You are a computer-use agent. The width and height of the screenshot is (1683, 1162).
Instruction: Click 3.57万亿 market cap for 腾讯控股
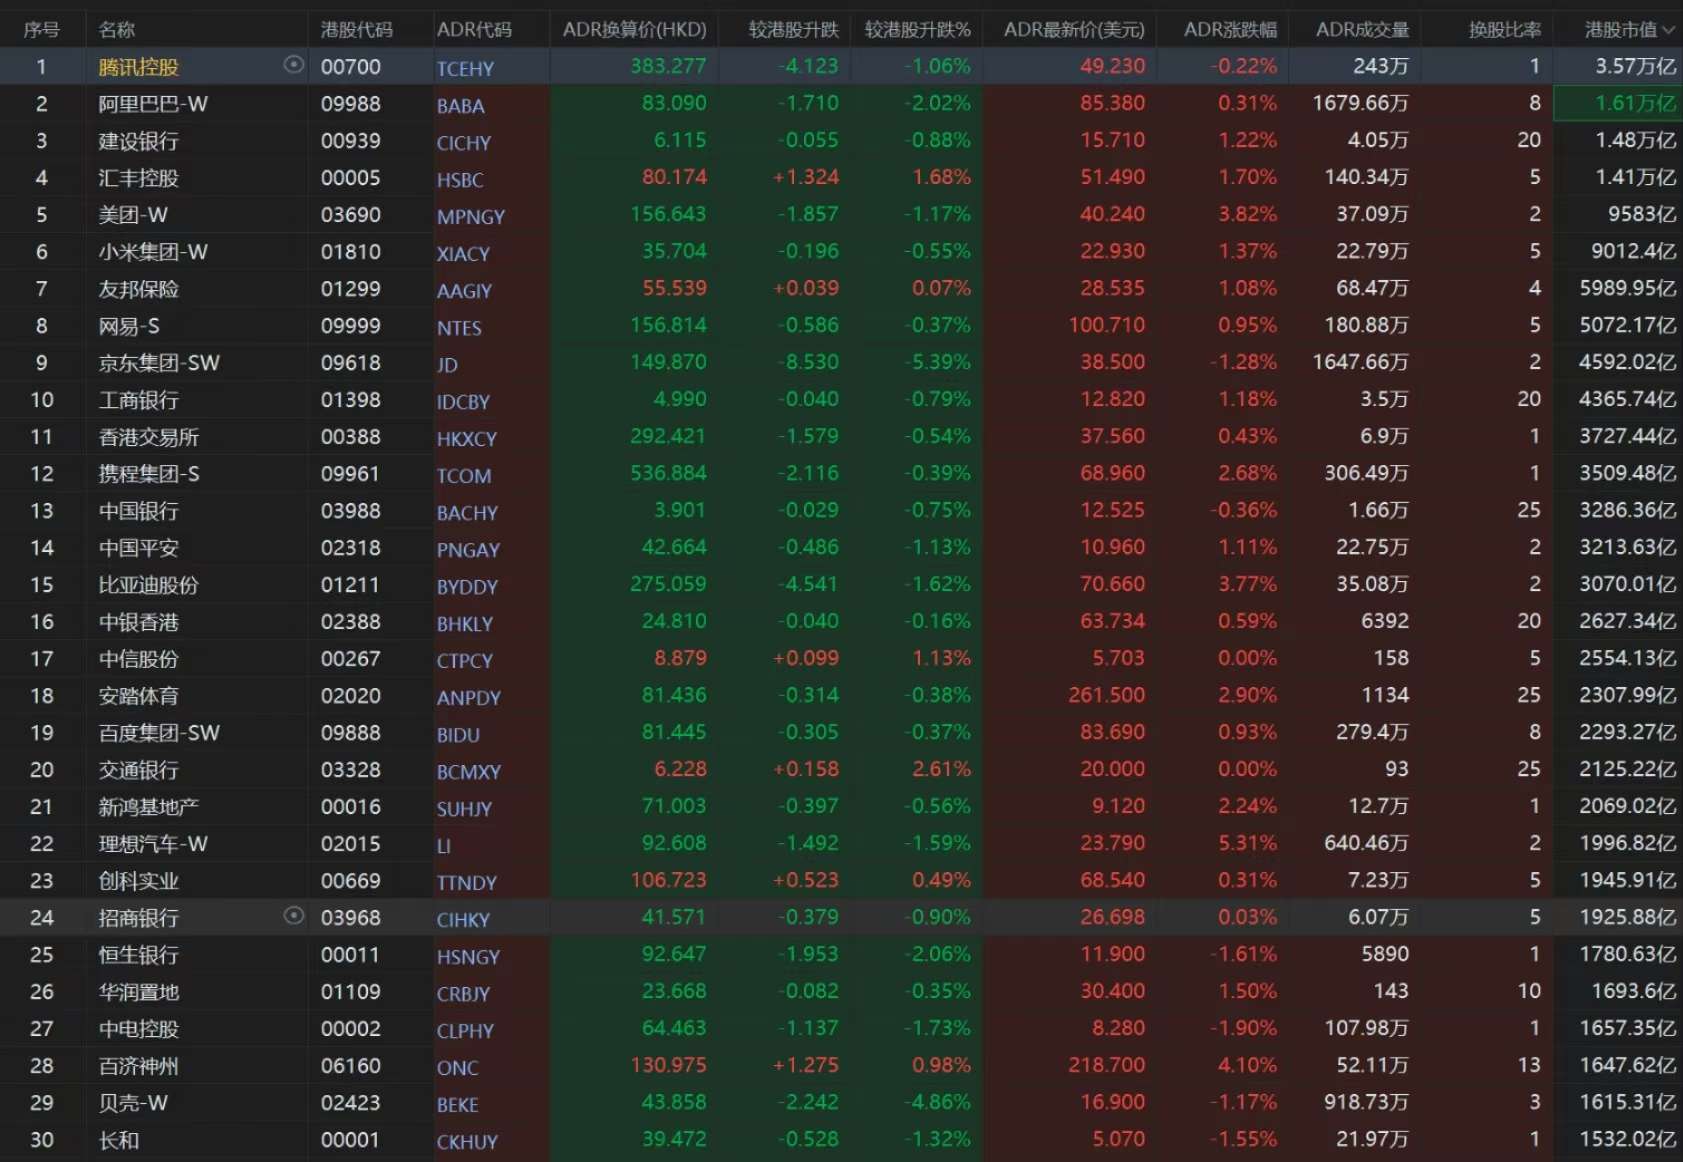(x=1635, y=66)
